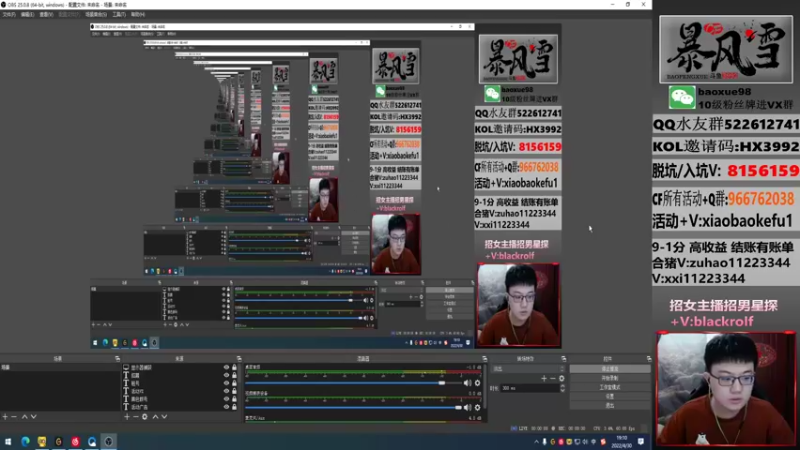Remove the selected source with the minus icon
The width and height of the screenshot is (800, 450).
click(x=136, y=417)
